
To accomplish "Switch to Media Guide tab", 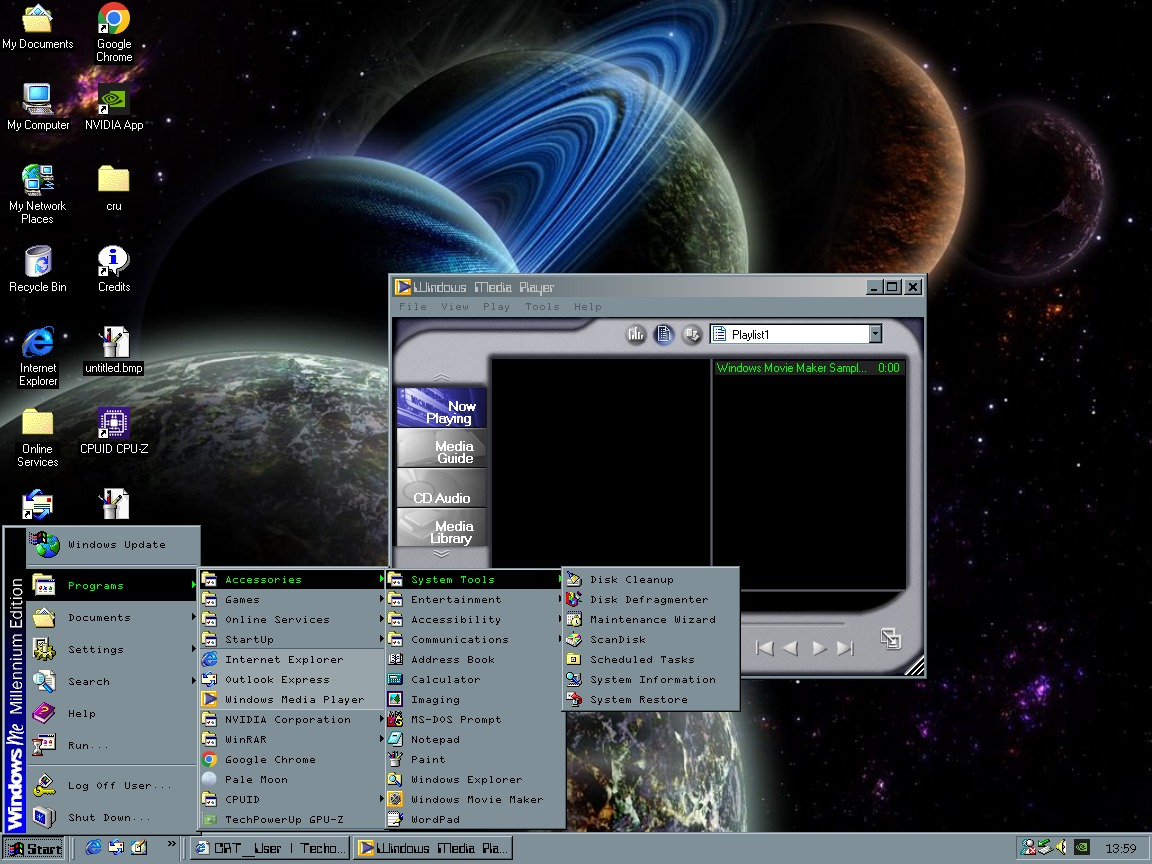I will [442, 448].
